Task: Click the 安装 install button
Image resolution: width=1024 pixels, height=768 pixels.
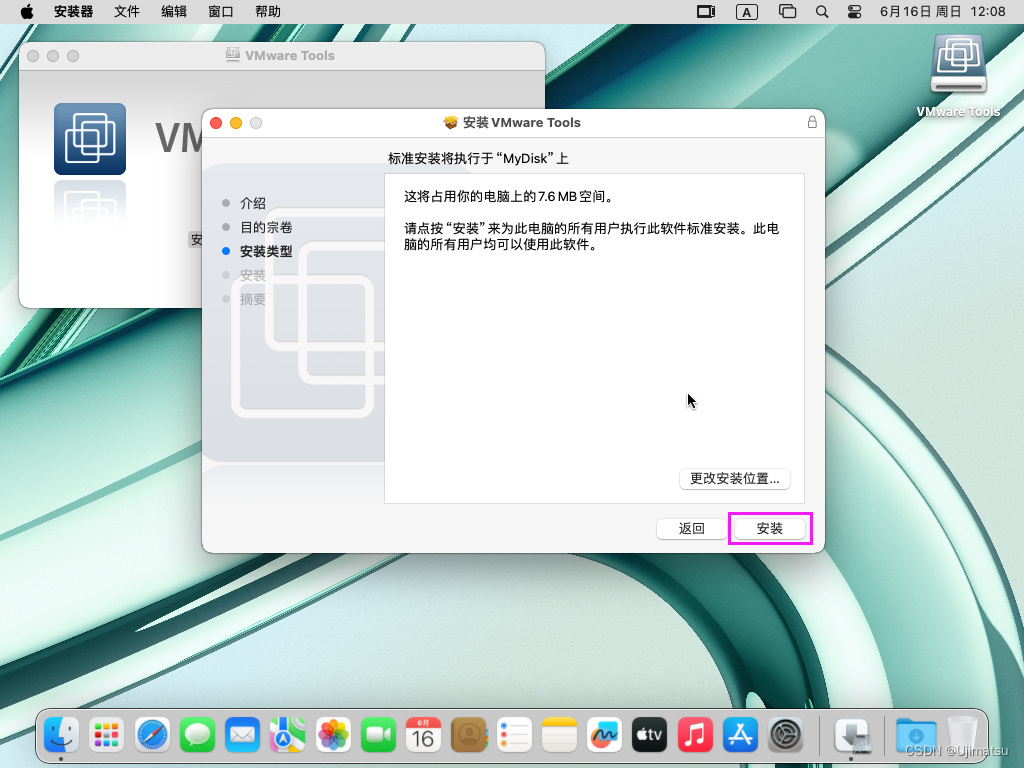Action: [769, 528]
